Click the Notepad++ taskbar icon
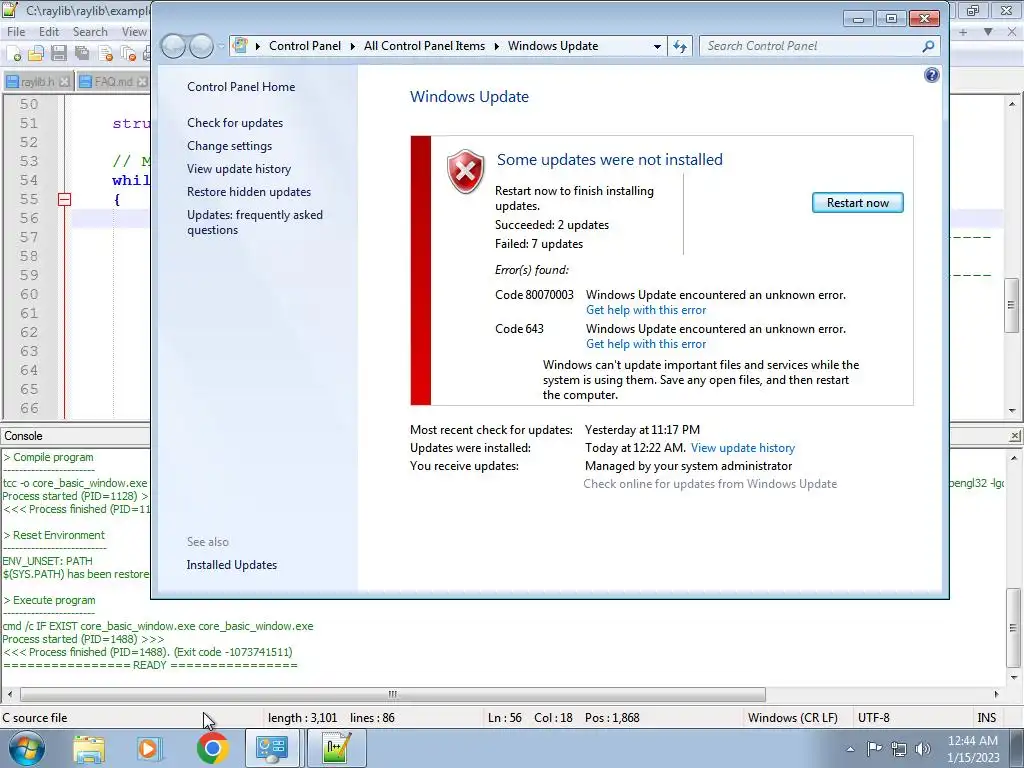Viewport: 1024px width, 768px height. coord(336,748)
